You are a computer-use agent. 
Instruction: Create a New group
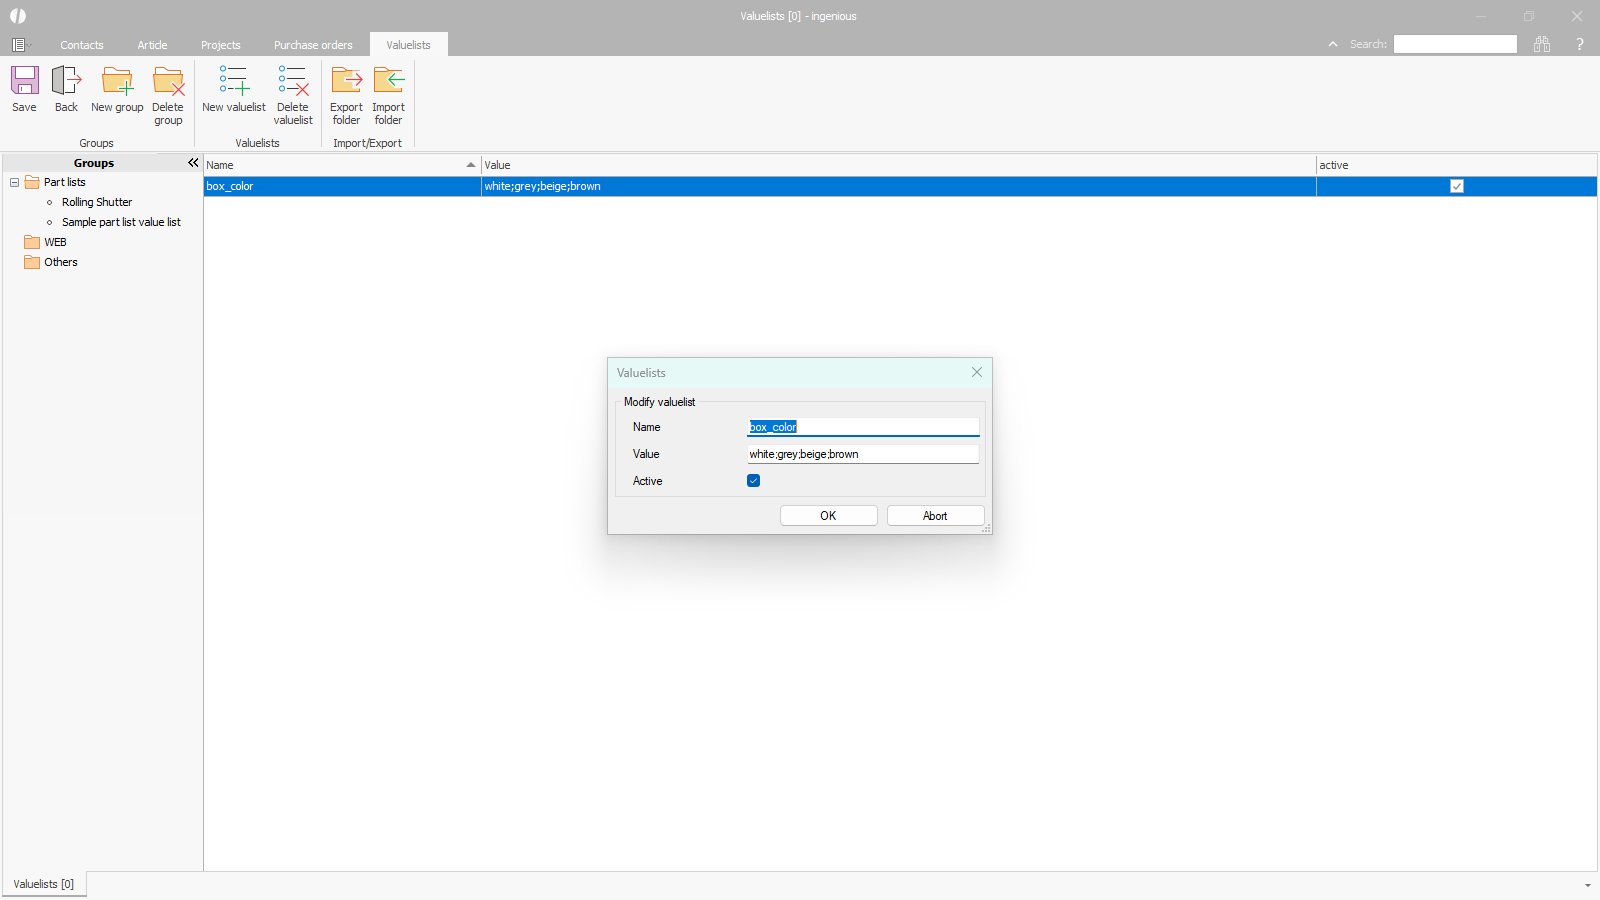point(117,82)
